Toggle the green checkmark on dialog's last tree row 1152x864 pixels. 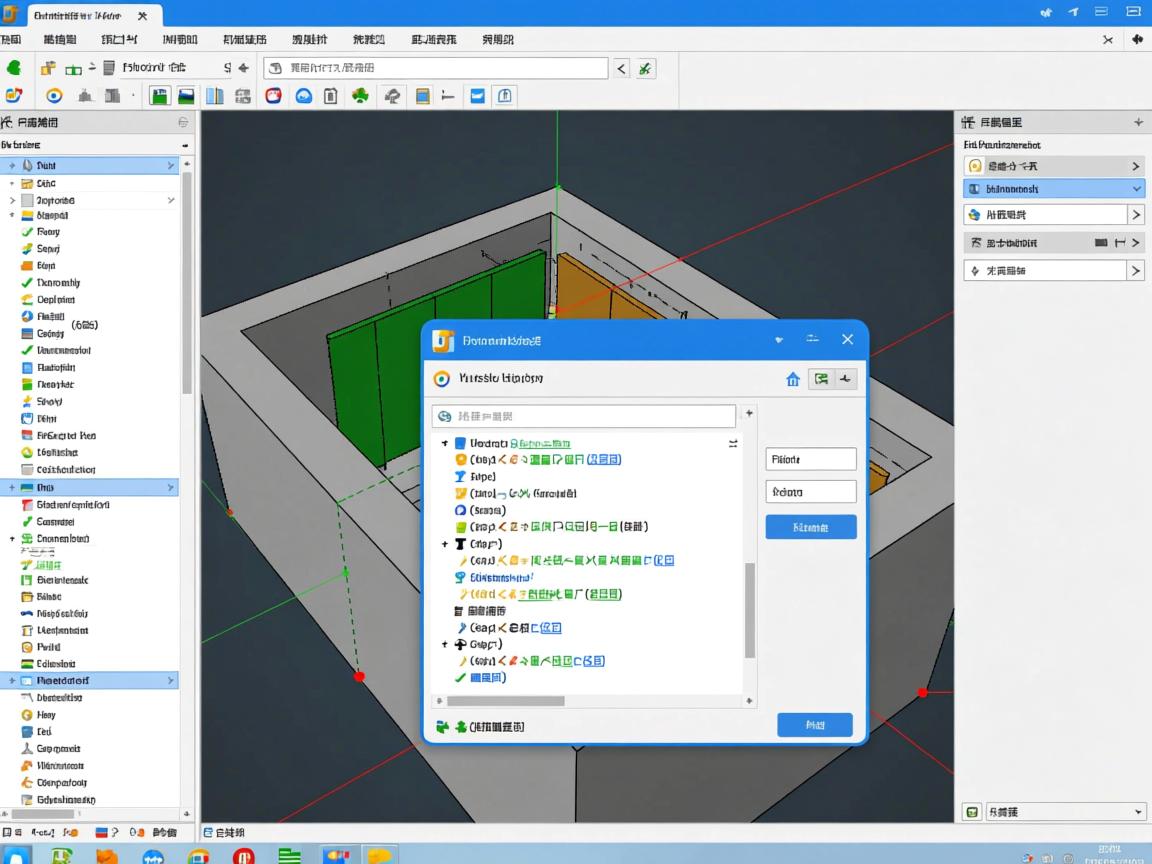(461, 678)
